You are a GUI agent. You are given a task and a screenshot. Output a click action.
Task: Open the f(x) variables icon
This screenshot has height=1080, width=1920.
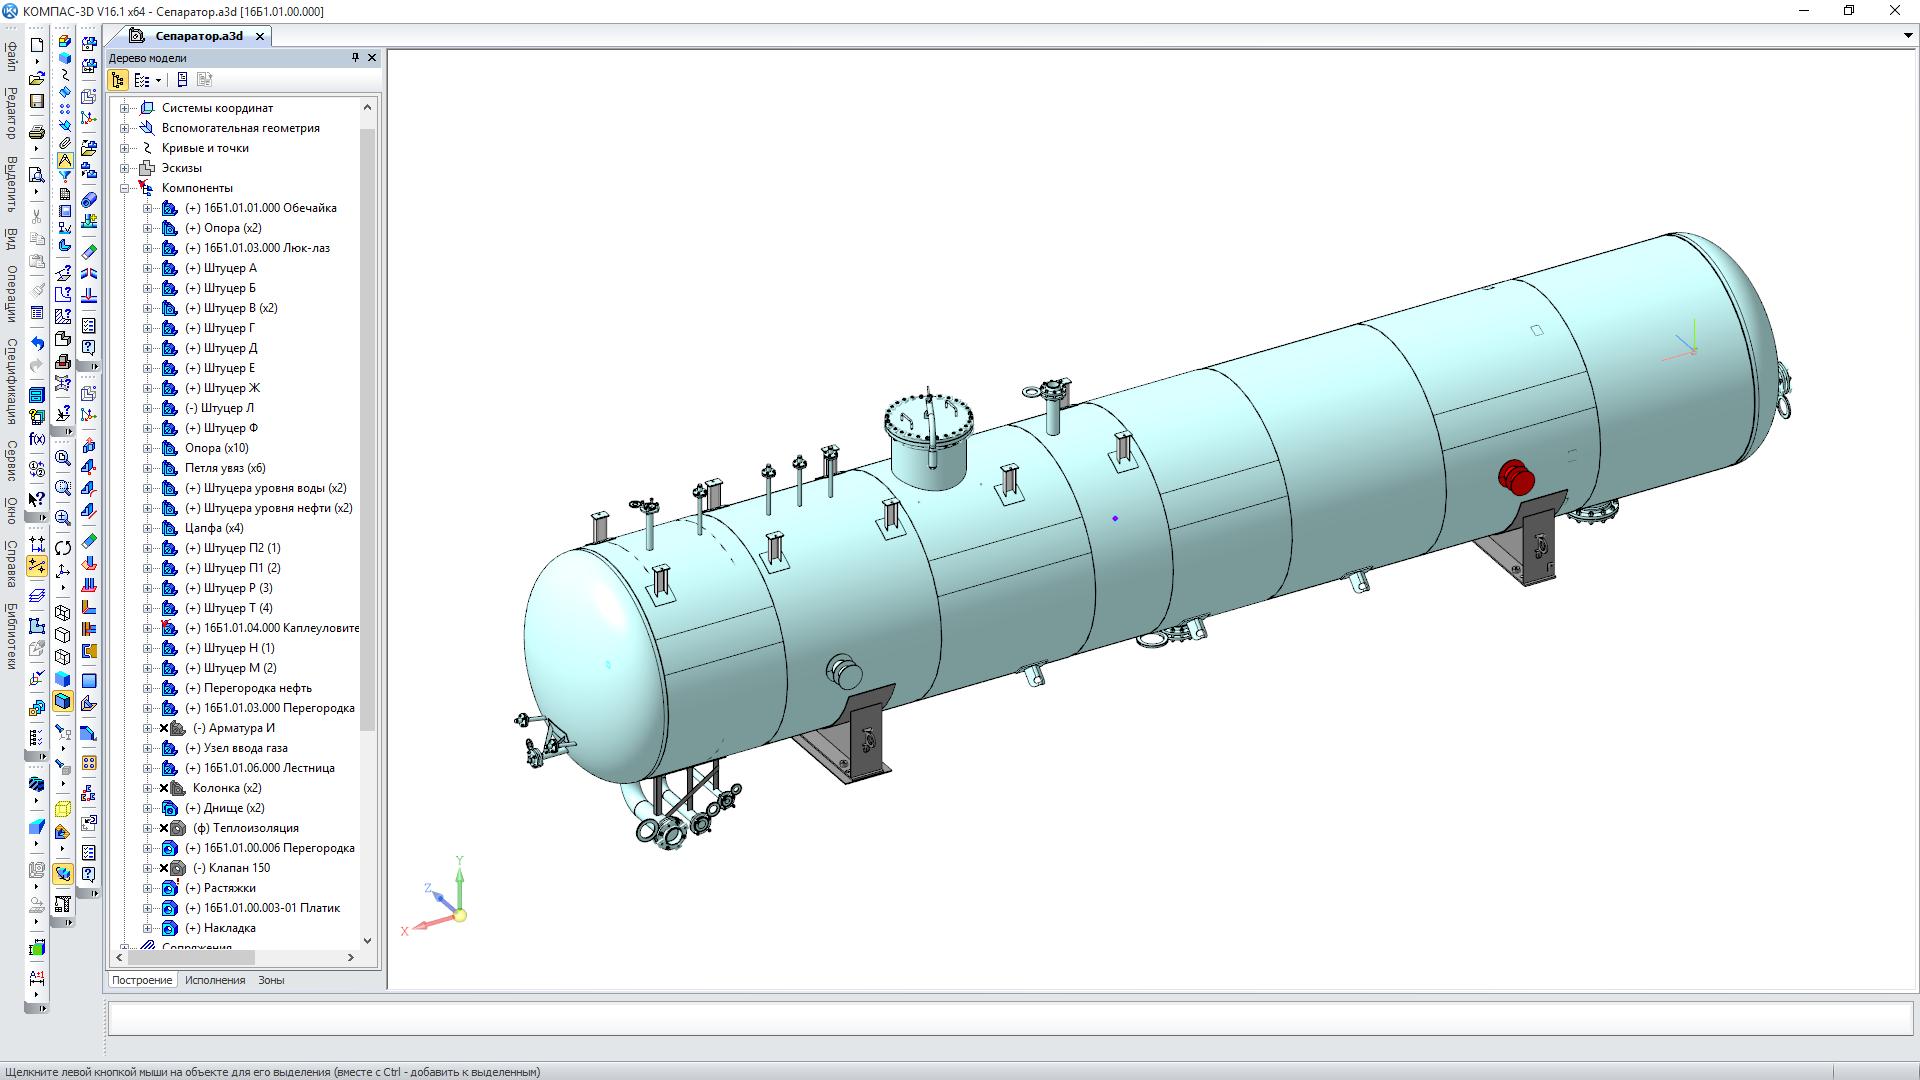(x=37, y=439)
